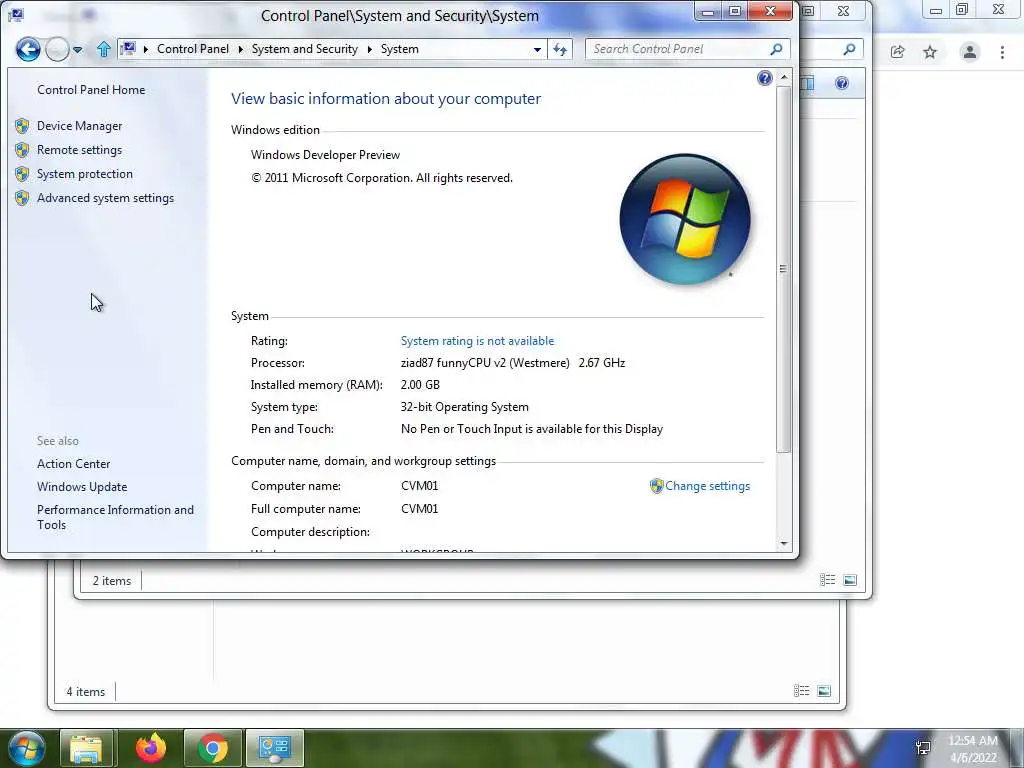Open Windows Update
Viewport: 1024px width, 768px height.
click(x=82, y=487)
